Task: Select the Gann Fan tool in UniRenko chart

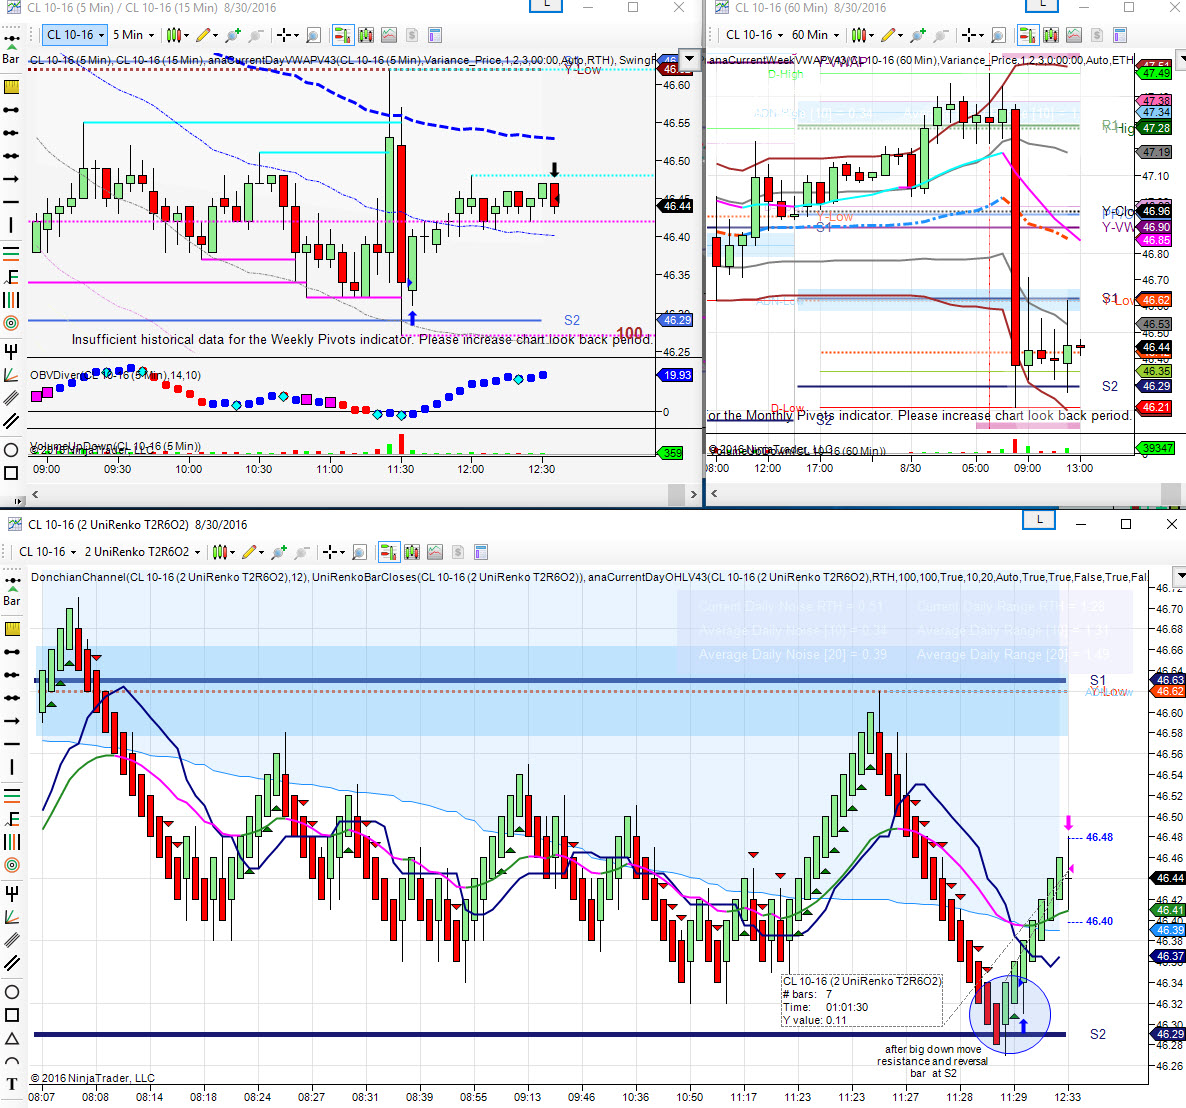Action: [12, 917]
